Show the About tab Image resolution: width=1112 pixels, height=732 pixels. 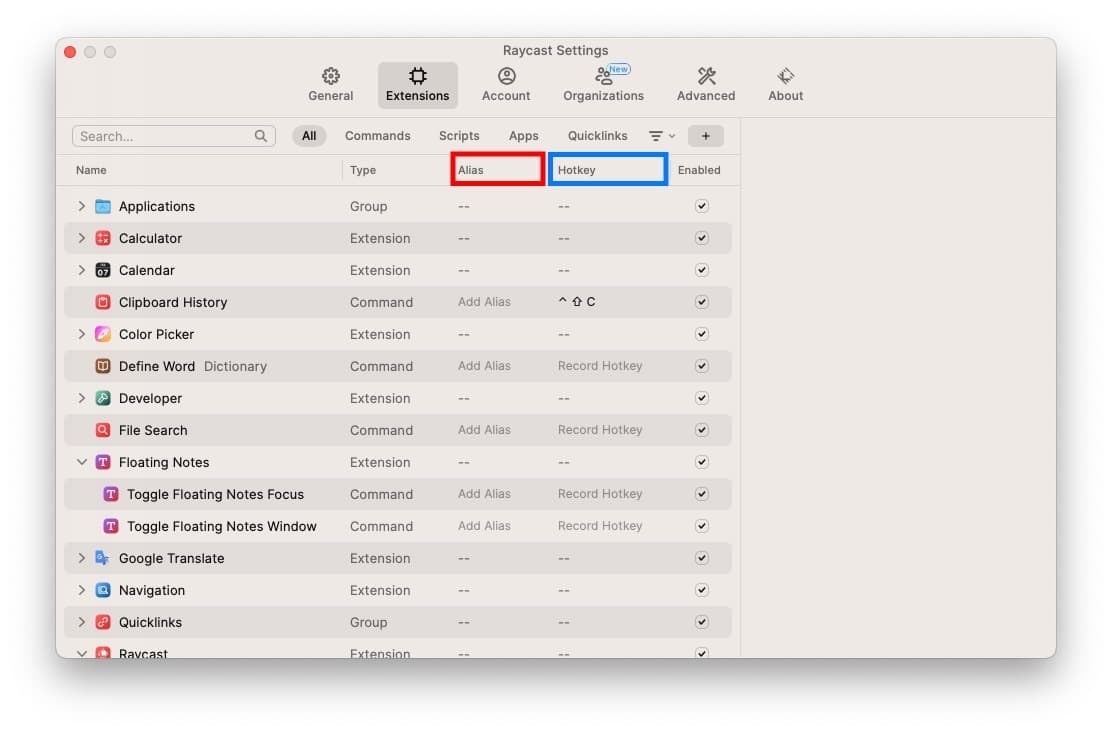785,84
